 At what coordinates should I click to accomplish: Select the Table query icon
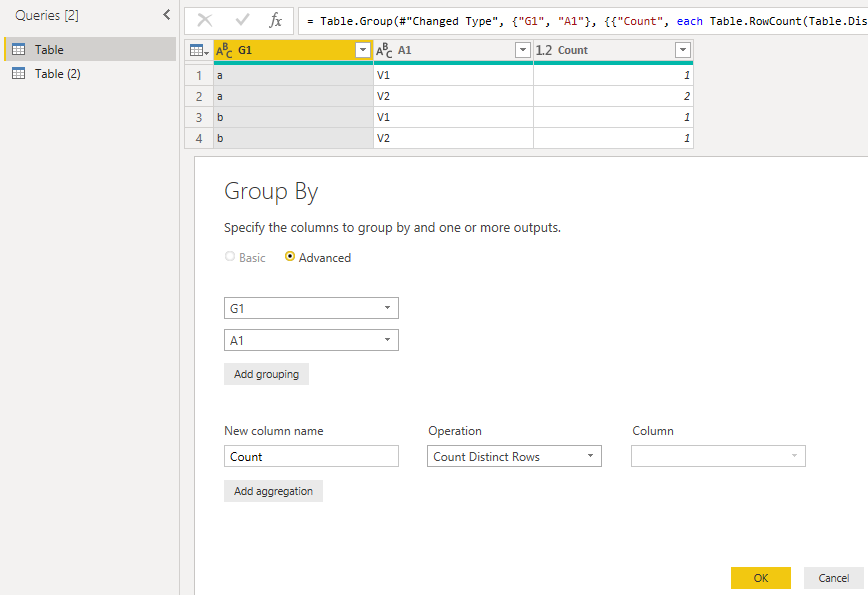(19, 49)
